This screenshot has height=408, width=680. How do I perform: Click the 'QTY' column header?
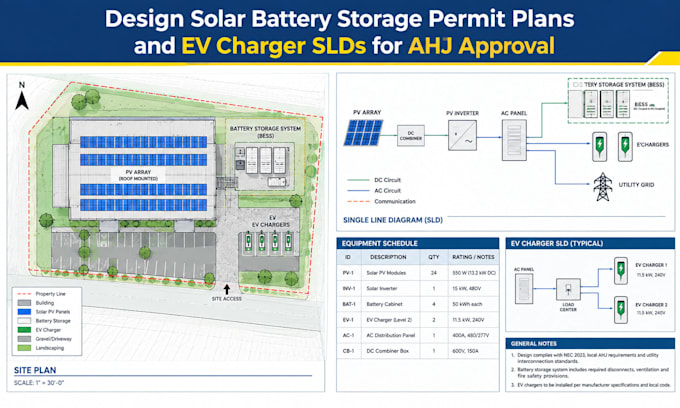434,257
